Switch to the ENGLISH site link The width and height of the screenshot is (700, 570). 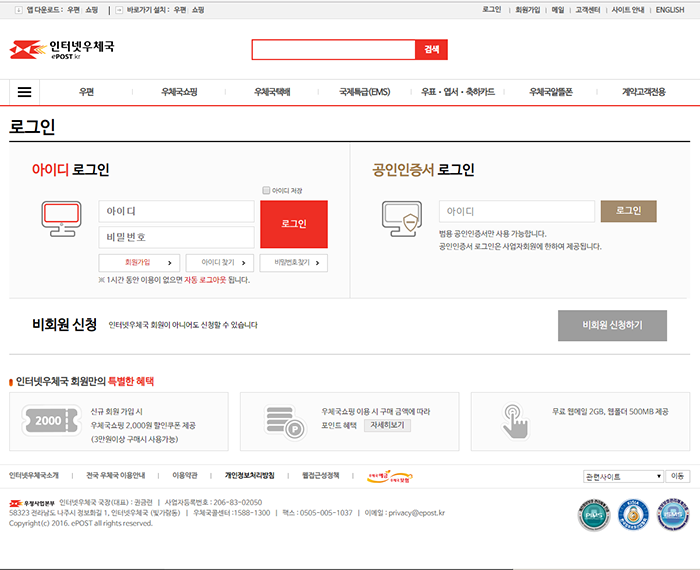tap(670, 10)
